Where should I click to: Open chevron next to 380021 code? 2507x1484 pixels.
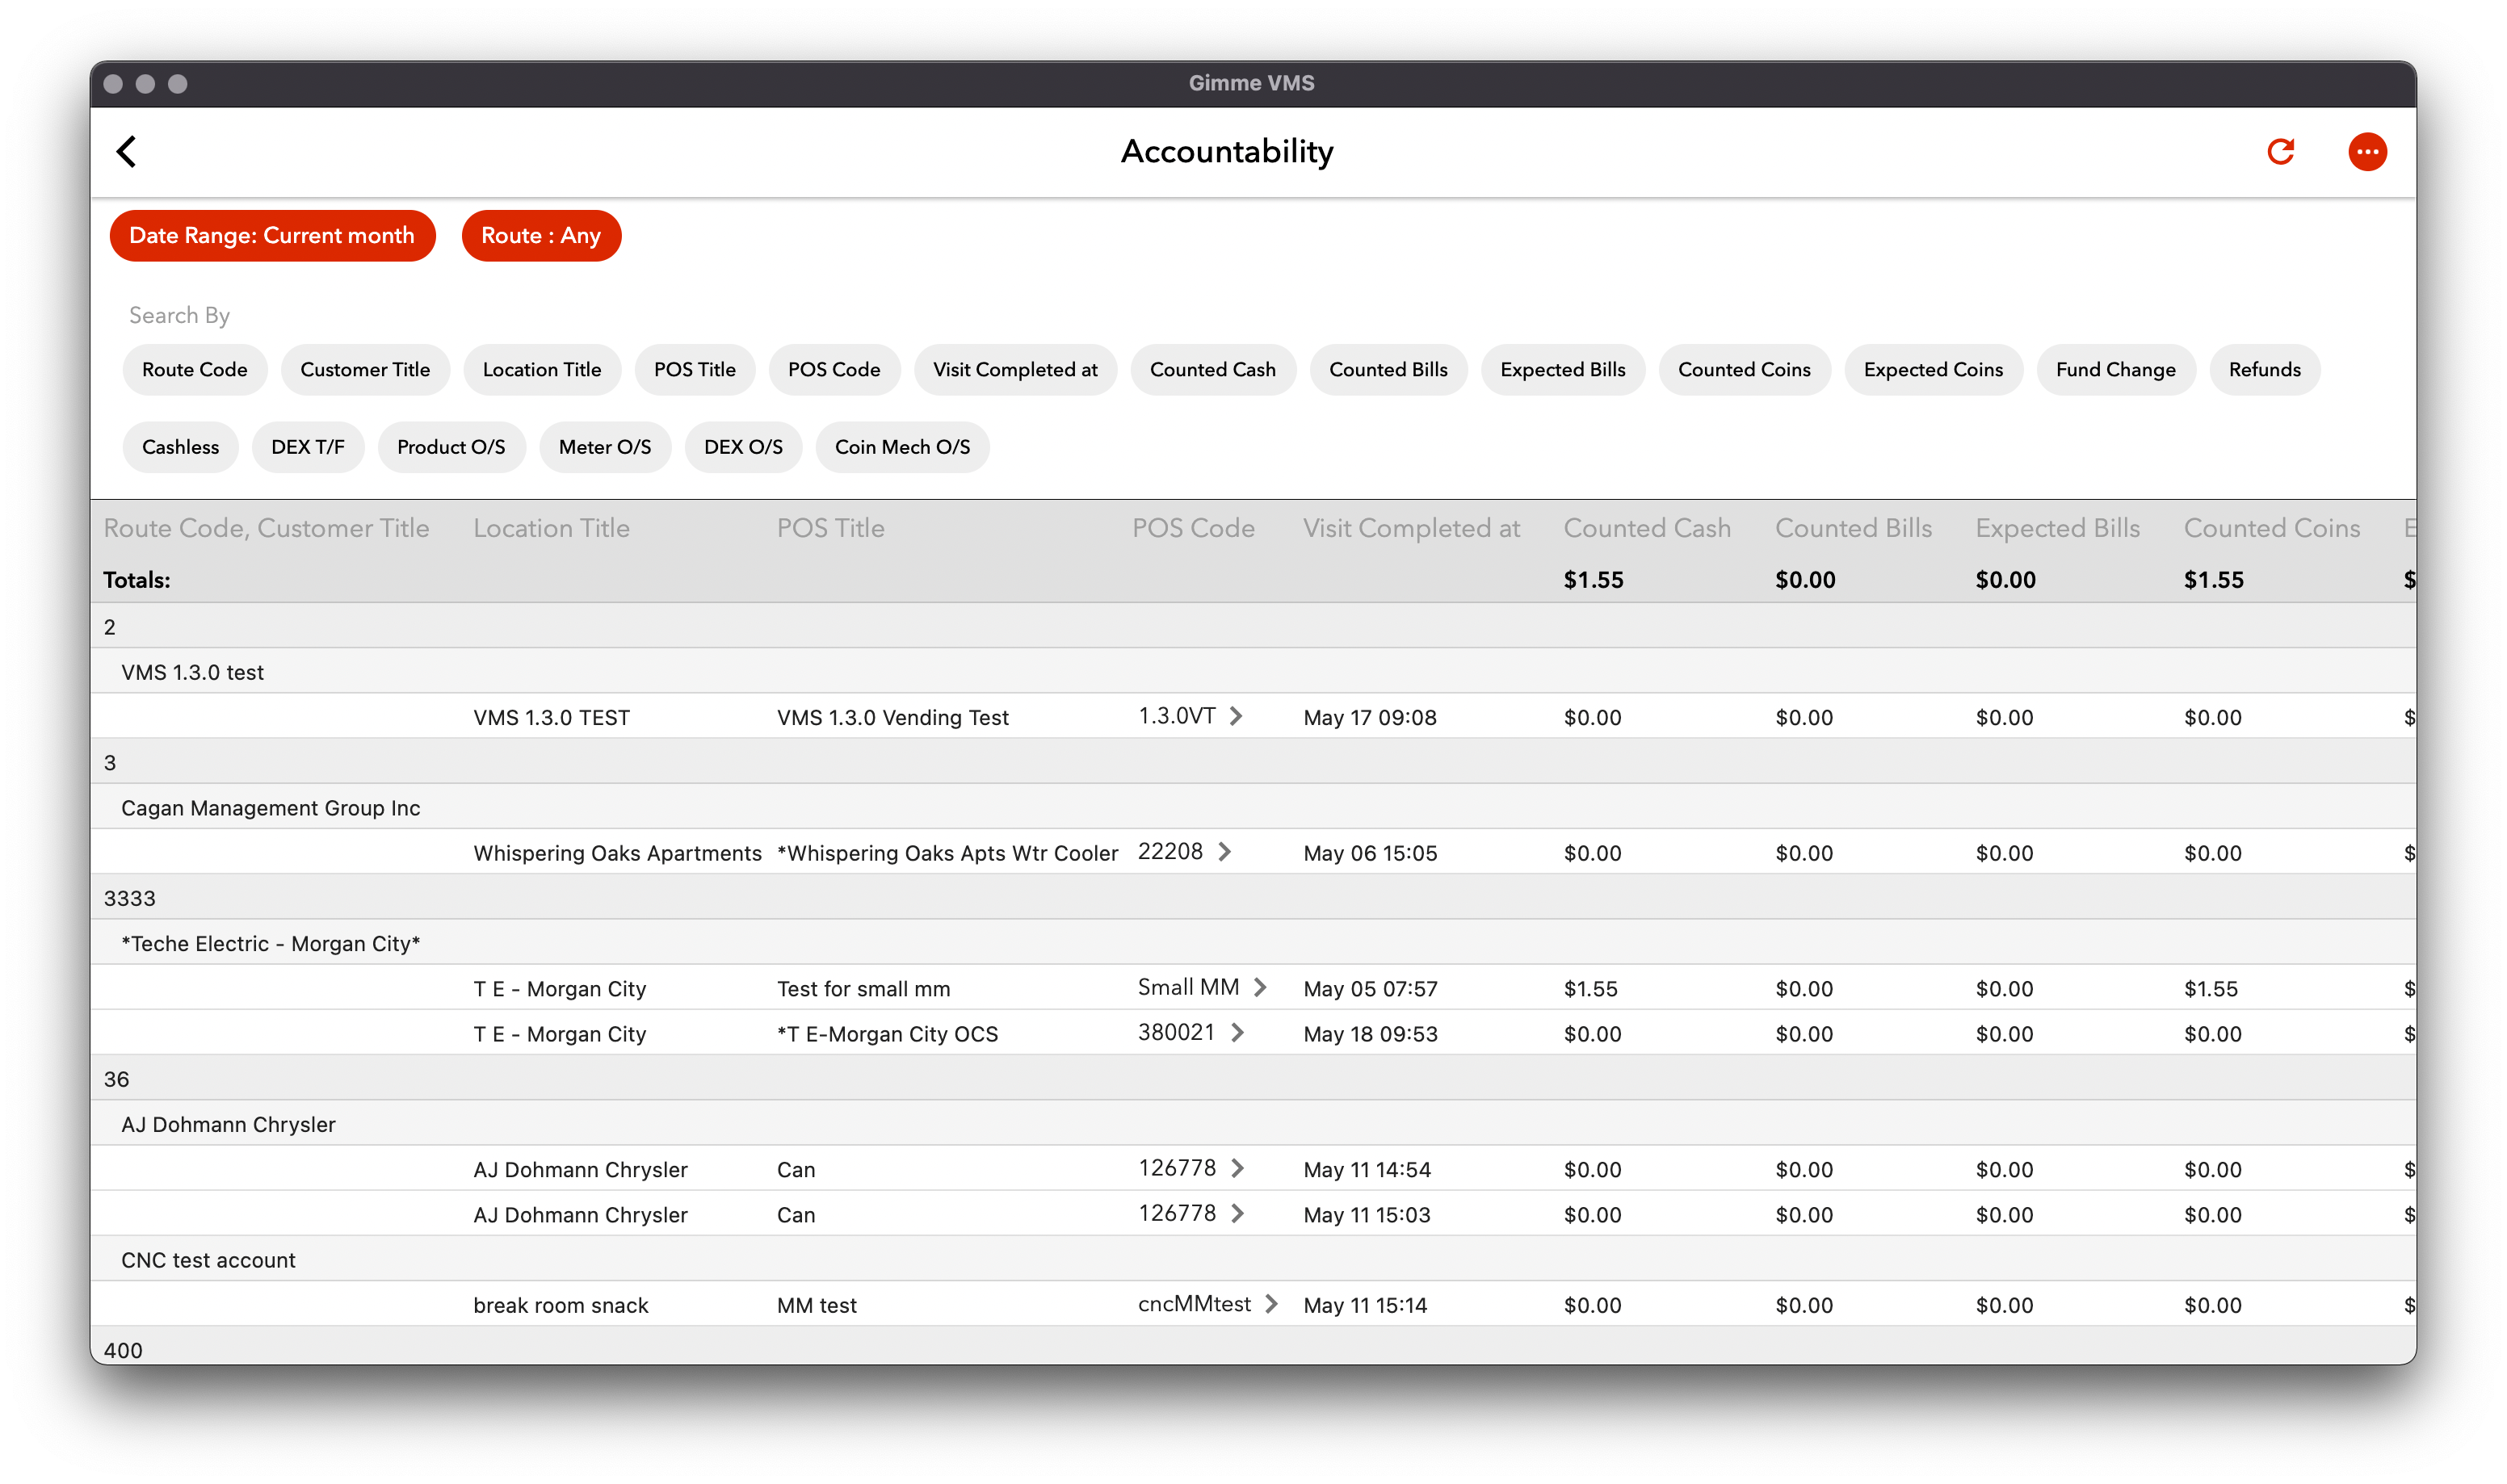[x=1237, y=1032]
